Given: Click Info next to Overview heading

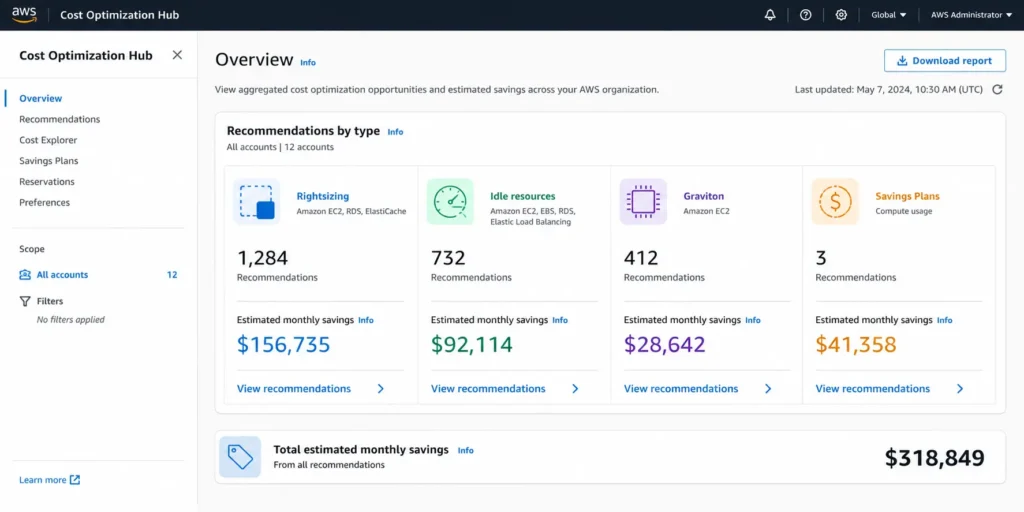Looking at the screenshot, I should (x=308, y=63).
